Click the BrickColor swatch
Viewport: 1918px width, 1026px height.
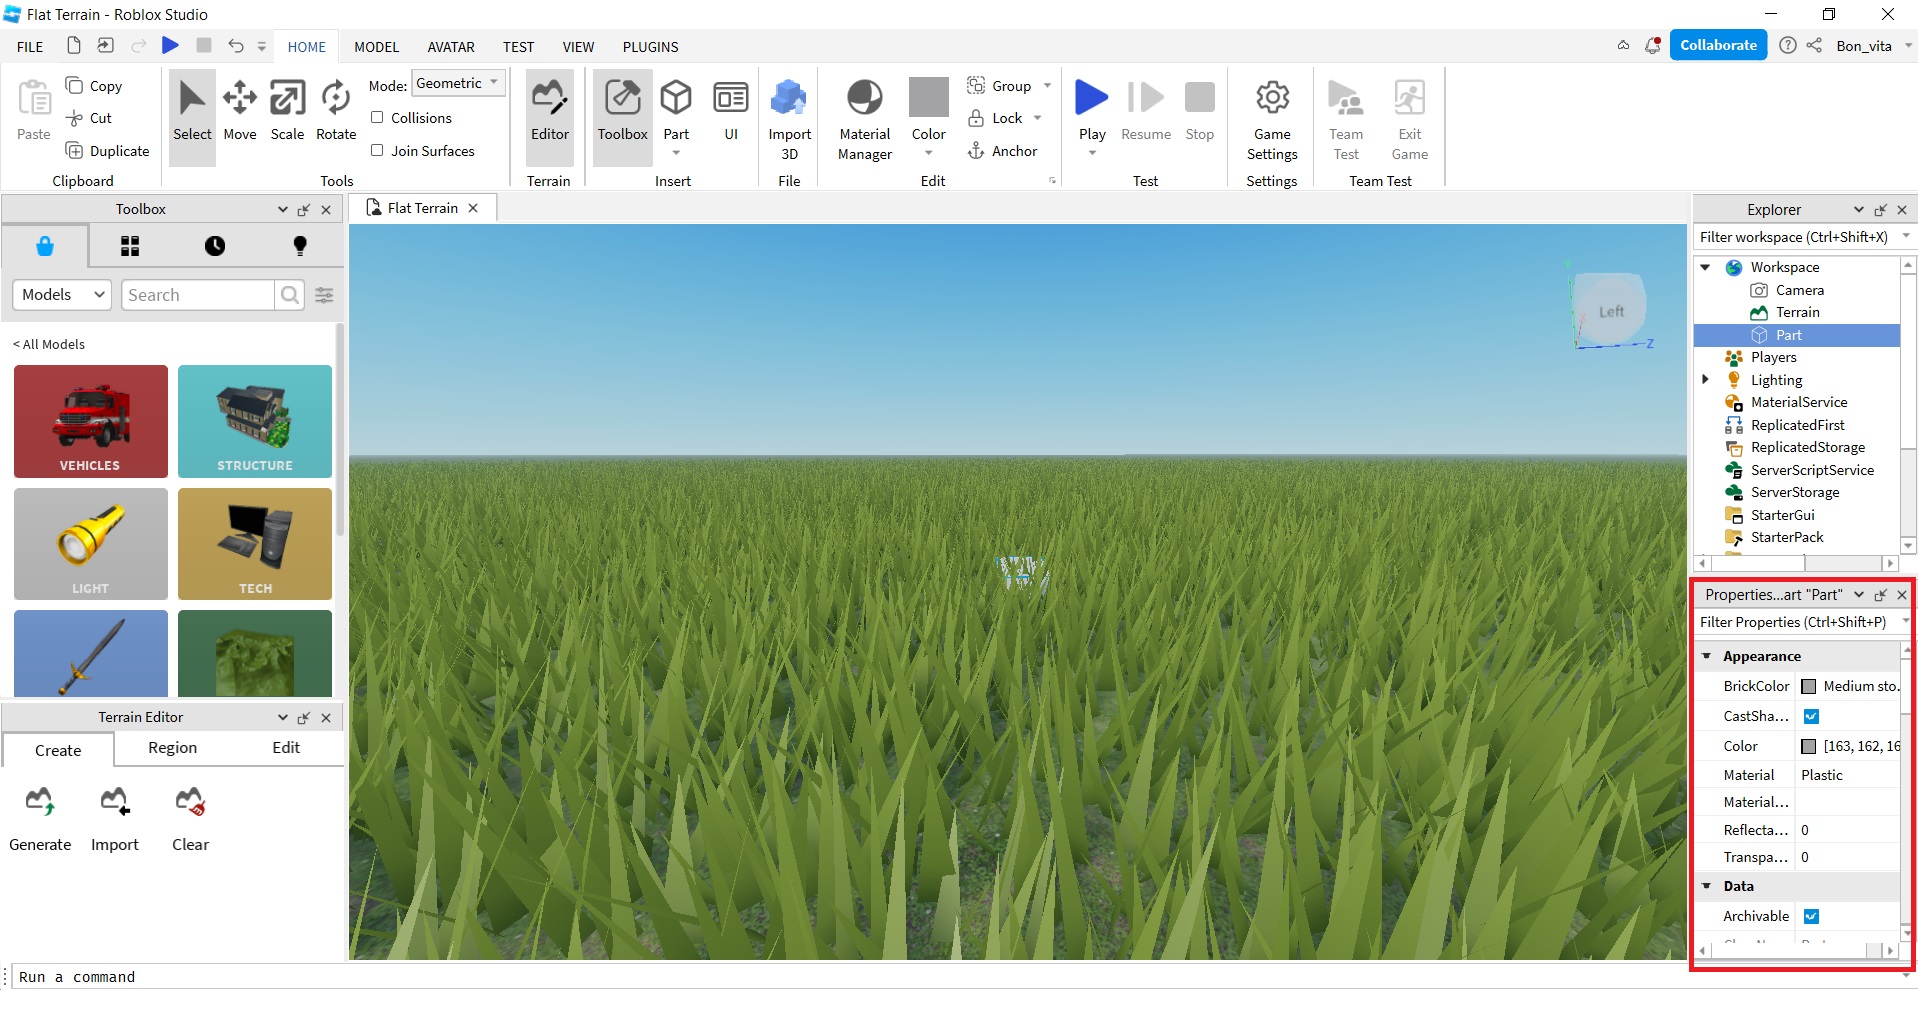(x=1808, y=686)
